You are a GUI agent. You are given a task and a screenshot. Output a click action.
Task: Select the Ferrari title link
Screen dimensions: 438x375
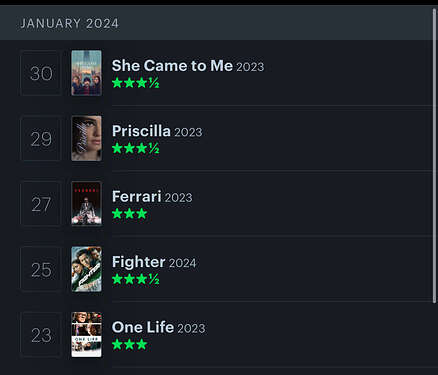(136, 196)
